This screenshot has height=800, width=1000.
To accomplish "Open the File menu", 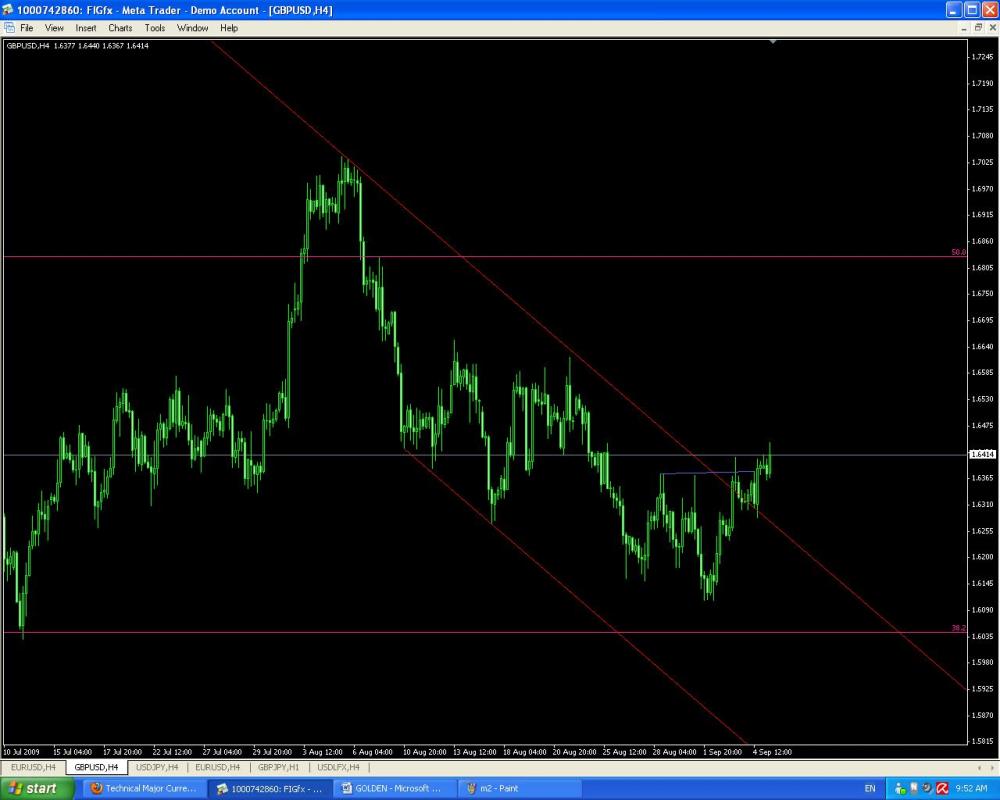I will tap(27, 28).
